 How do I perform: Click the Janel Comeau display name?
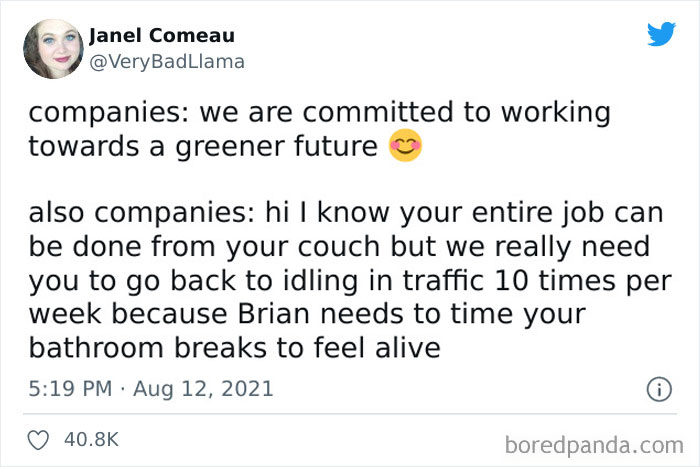(163, 36)
